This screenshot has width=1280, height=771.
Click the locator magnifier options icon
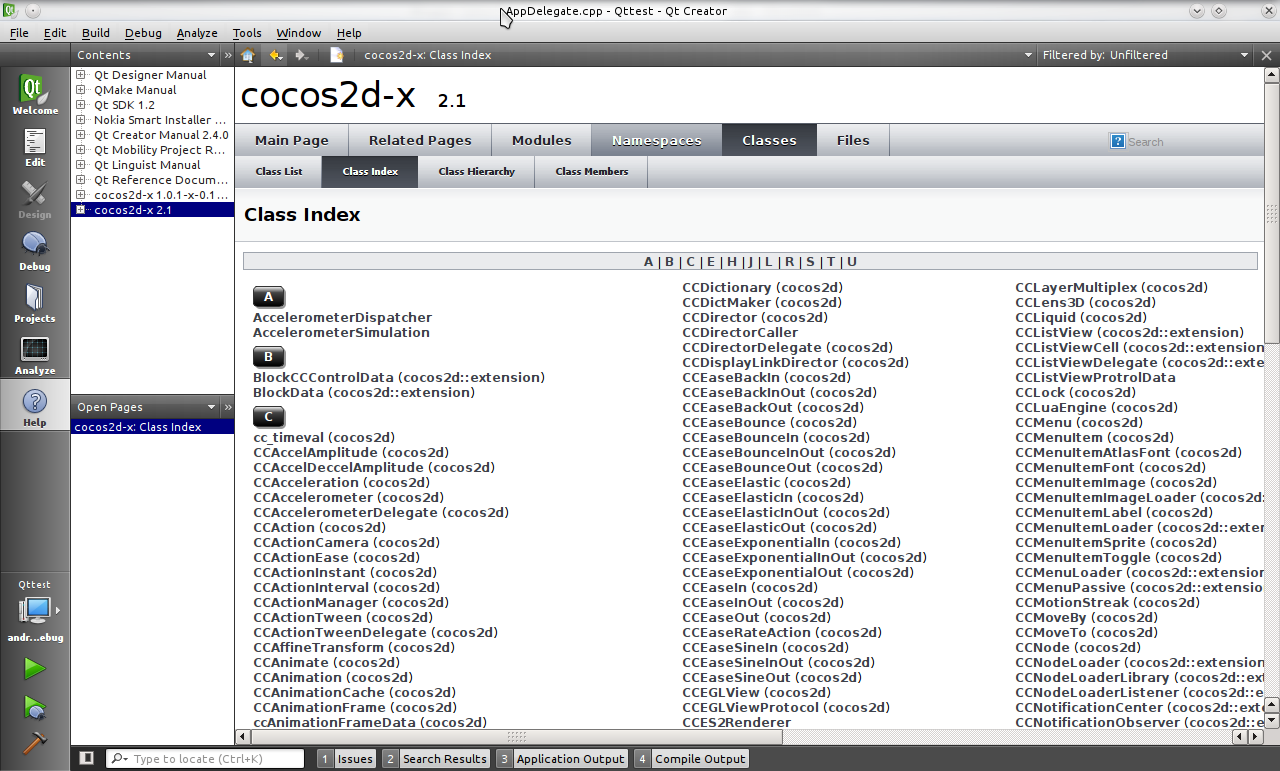coord(119,758)
